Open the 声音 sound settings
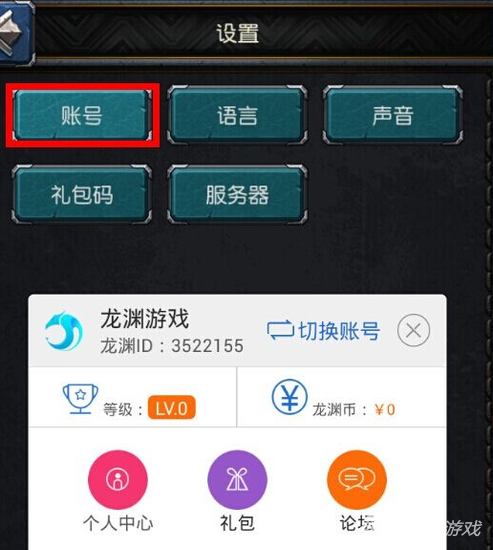Screen dimensions: 493x550 tap(393, 115)
